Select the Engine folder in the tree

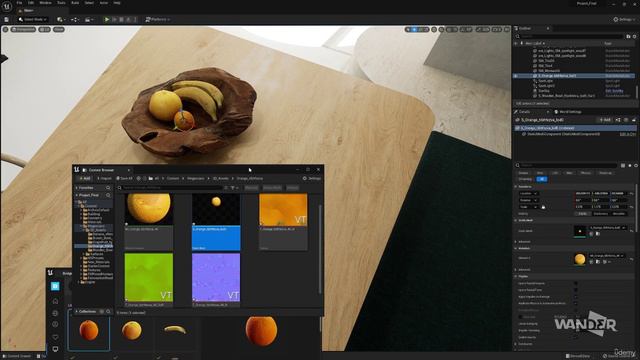tap(88, 282)
